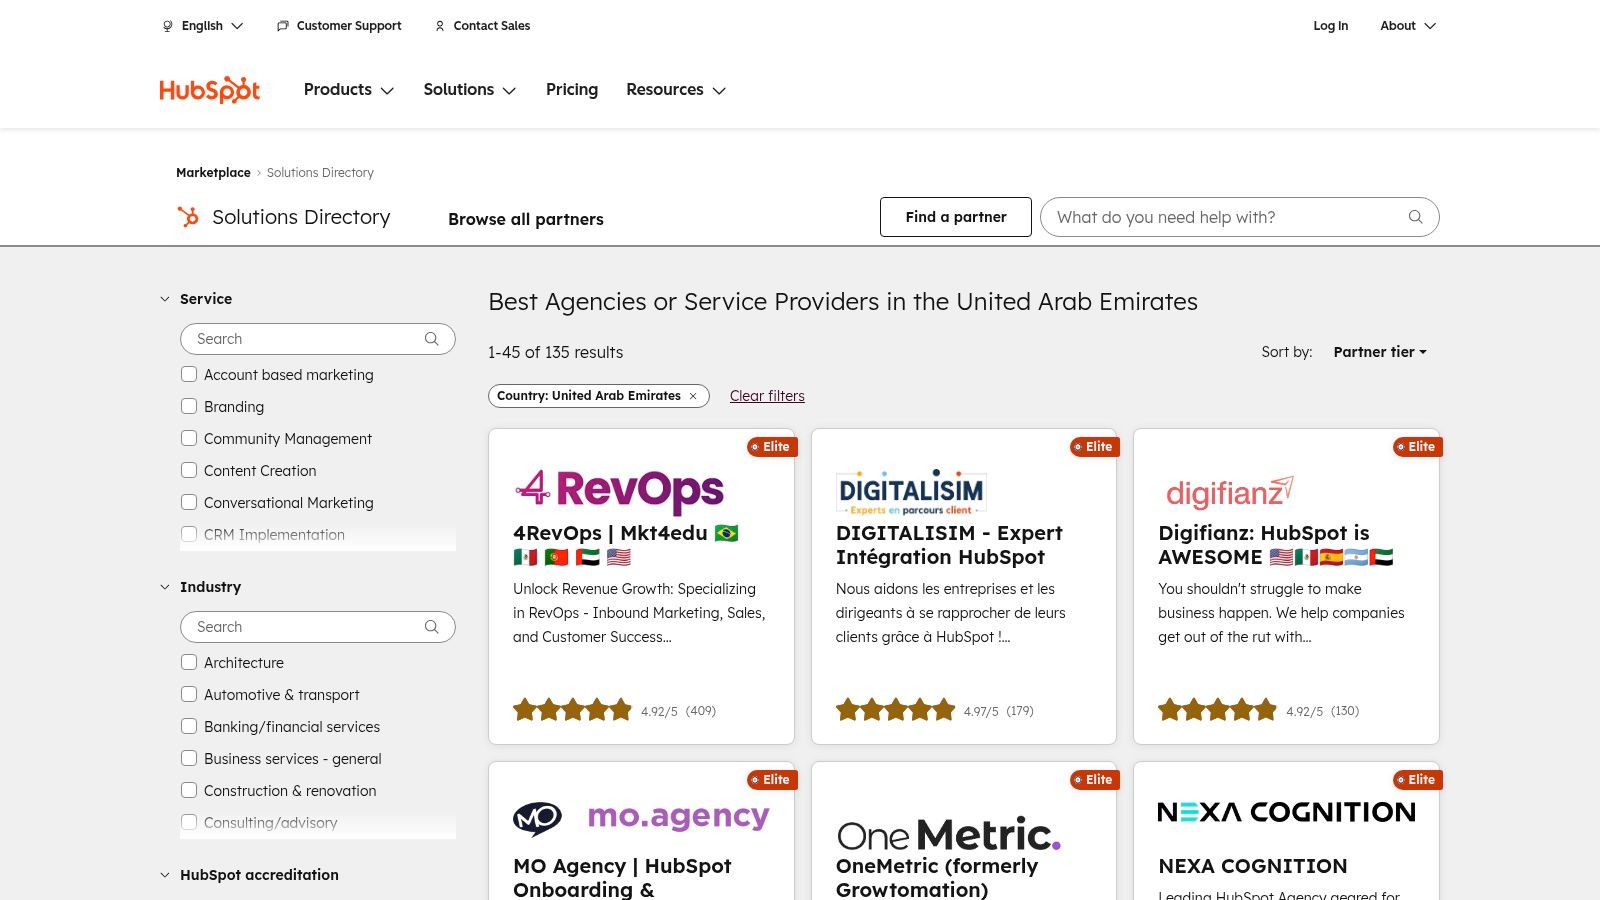Screen dimensions: 1600x900
Task: Check the Account based marketing checkbox
Action: coord(189,374)
